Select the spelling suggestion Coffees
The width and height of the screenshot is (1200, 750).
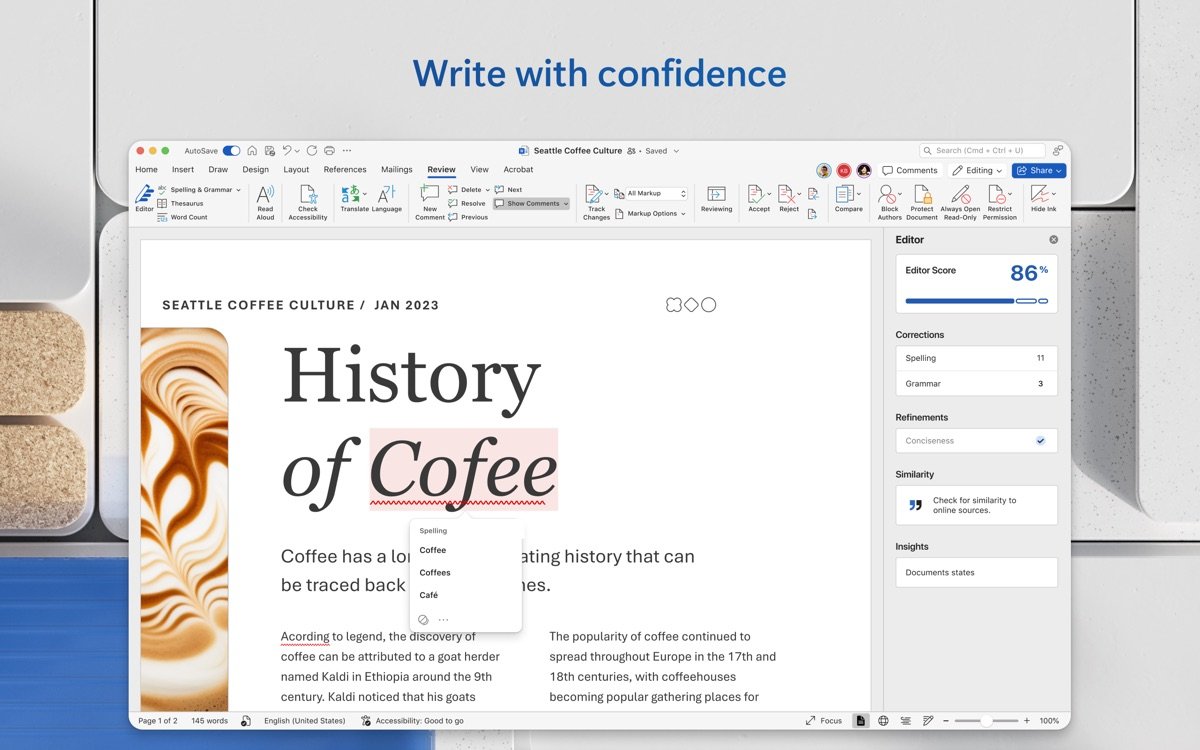pos(435,572)
